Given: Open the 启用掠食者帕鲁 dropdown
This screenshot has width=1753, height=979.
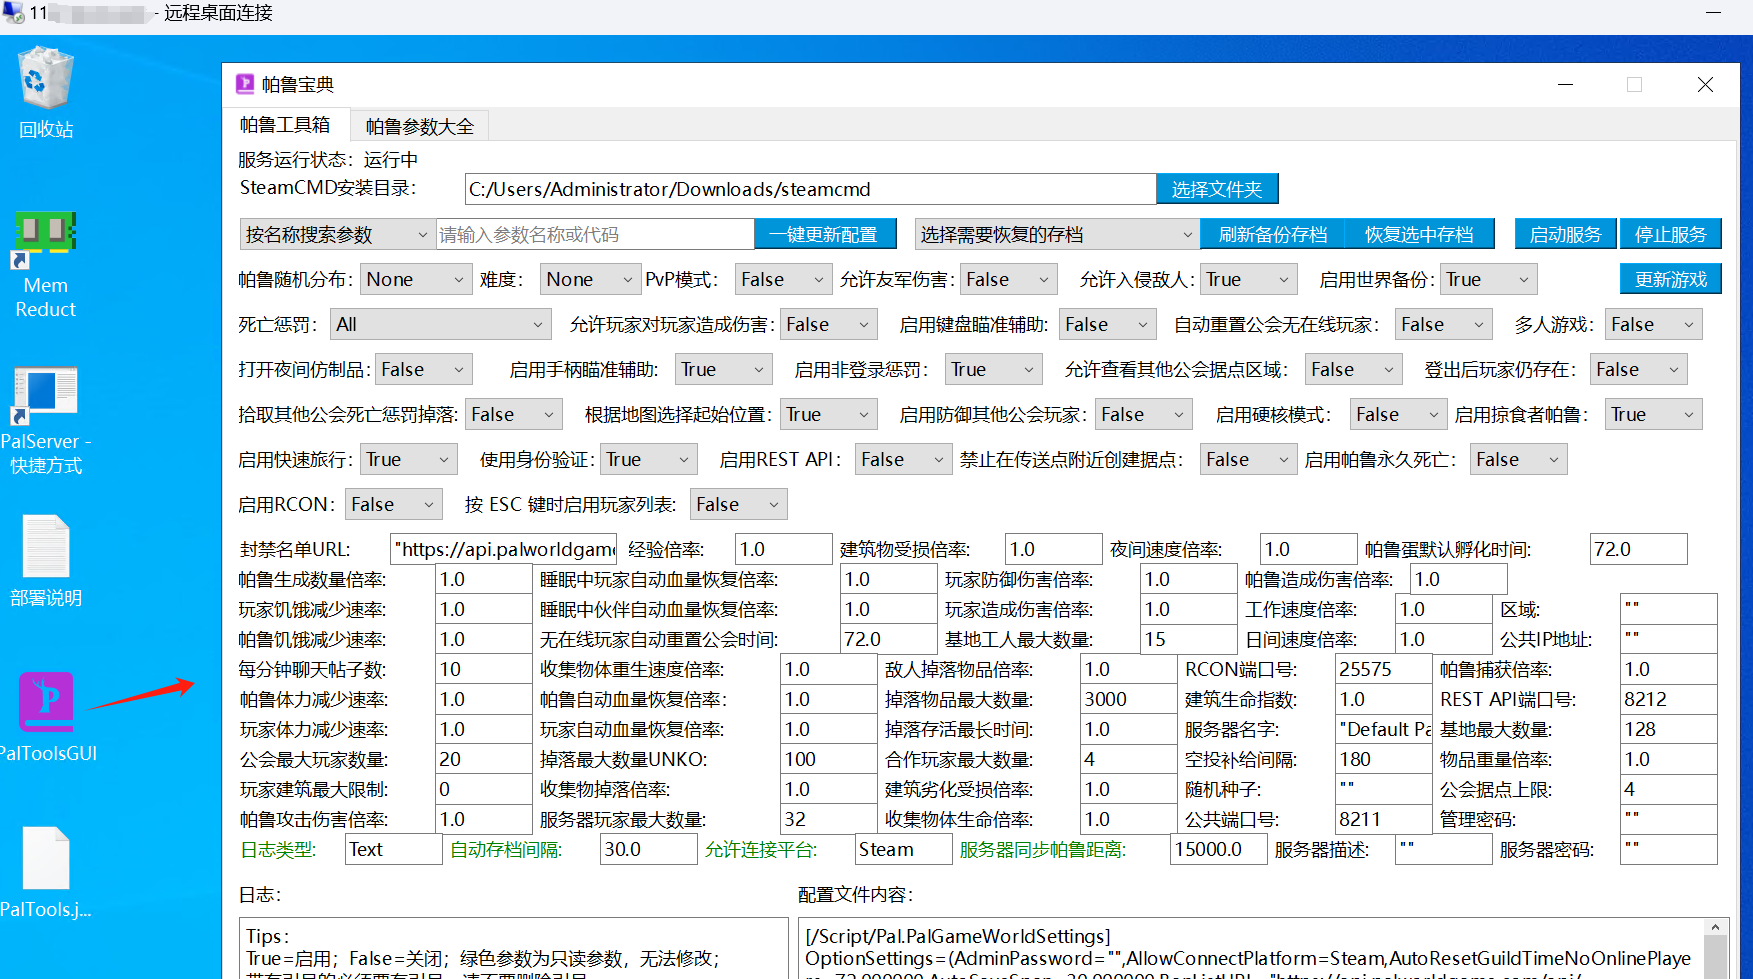Looking at the screenshot, I should click(x=1653, y=414).
